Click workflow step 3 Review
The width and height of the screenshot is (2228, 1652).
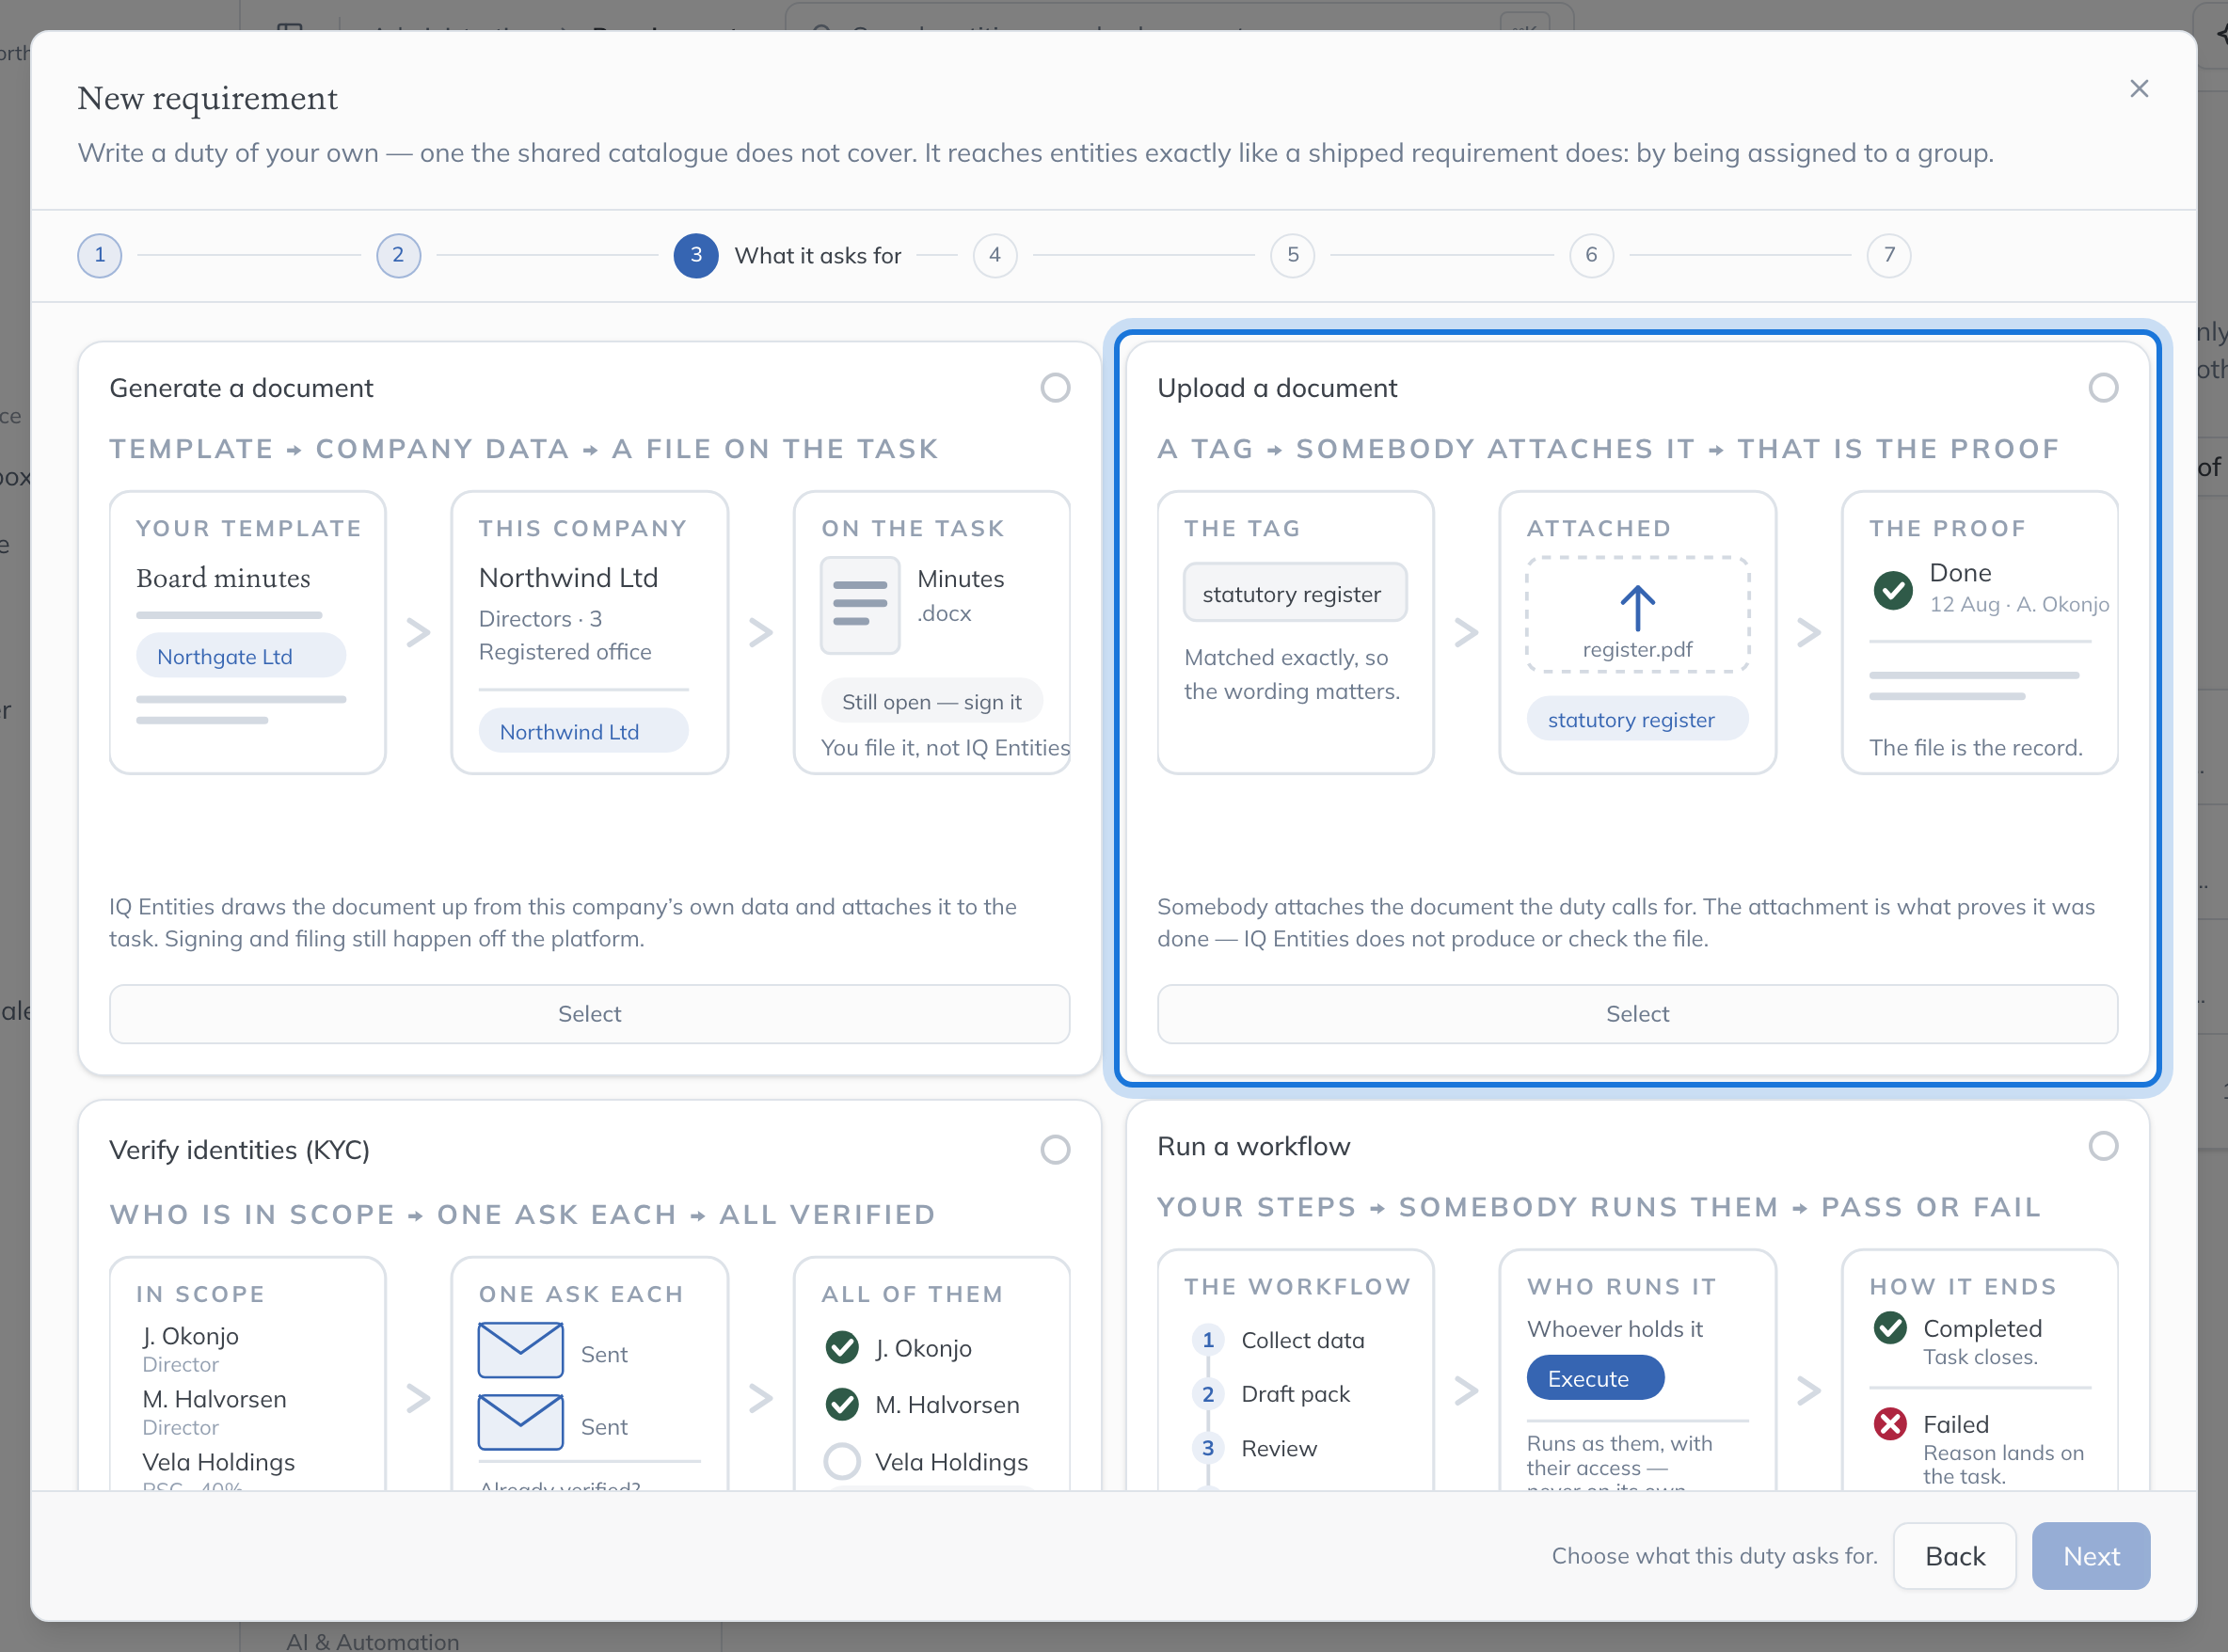[1256, 1448]
